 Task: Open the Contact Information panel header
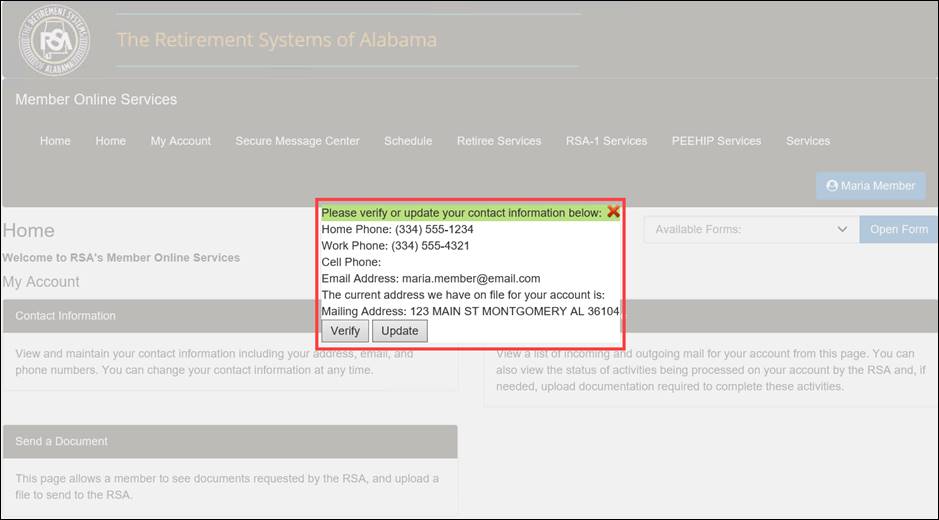pos(160,316)
